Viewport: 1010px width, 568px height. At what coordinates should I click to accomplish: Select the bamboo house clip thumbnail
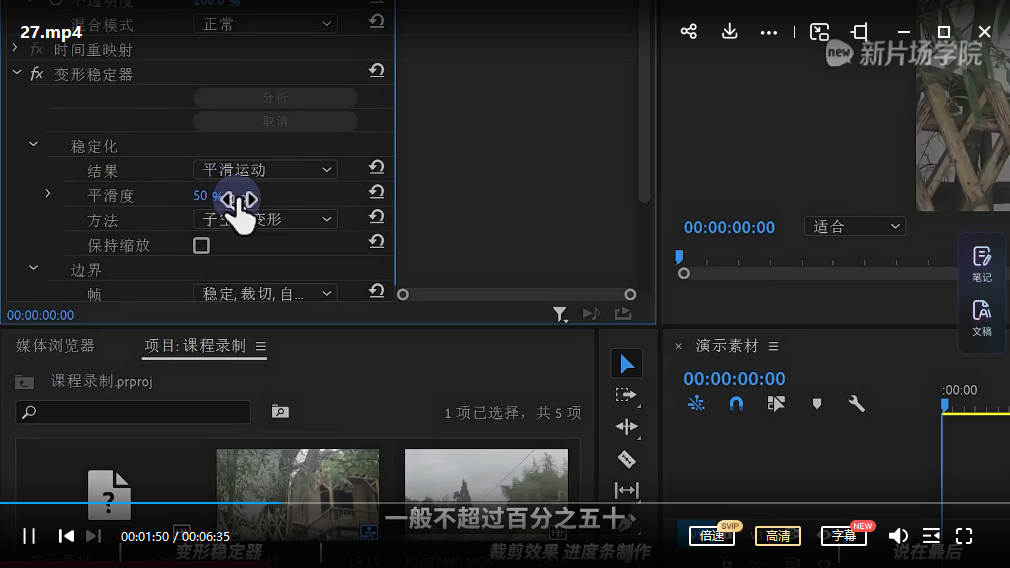[298, 494]
